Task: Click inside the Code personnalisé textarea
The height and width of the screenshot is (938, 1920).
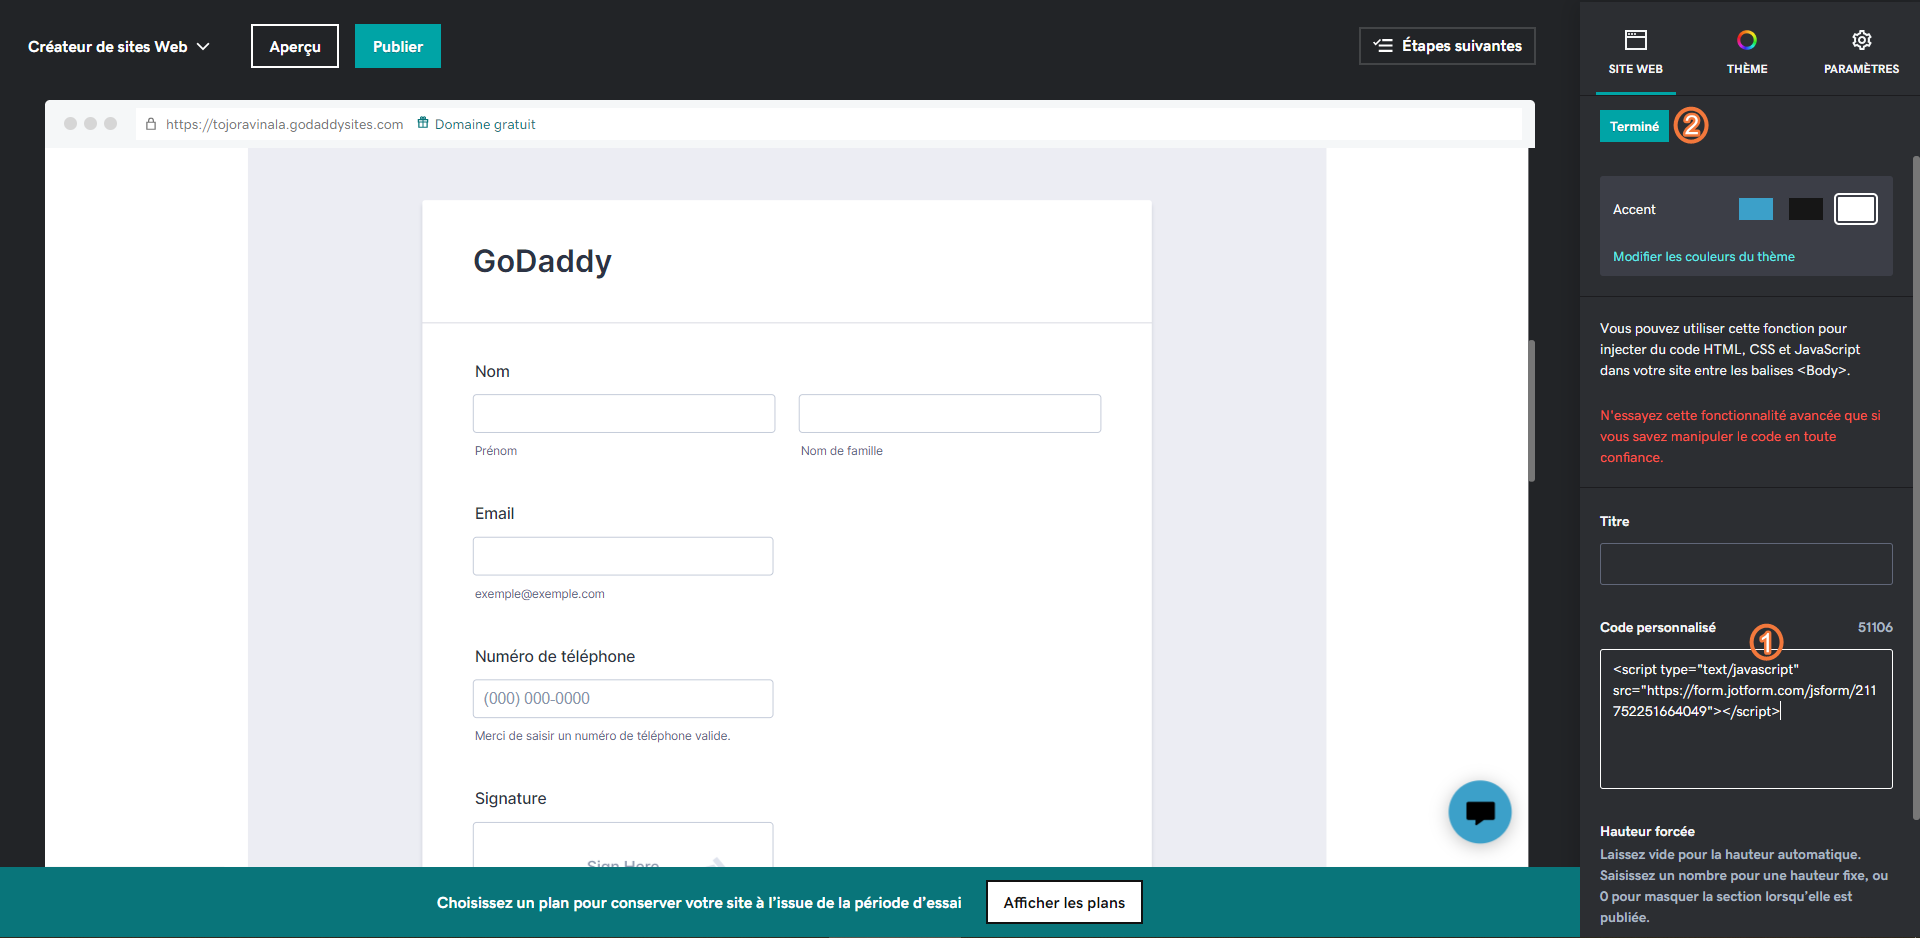Action: 1746,719
